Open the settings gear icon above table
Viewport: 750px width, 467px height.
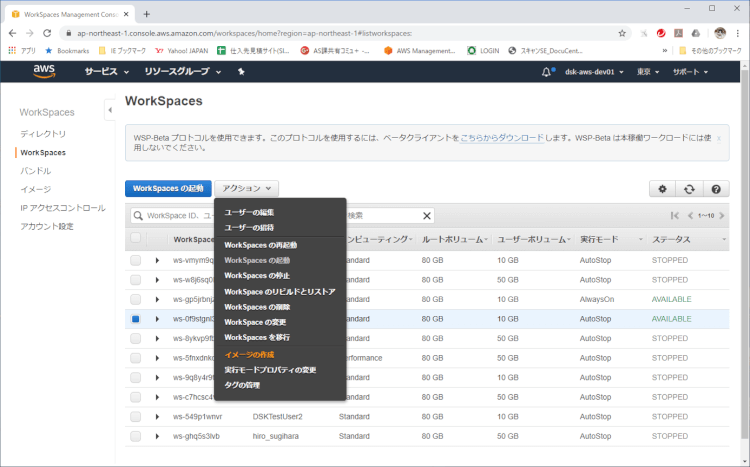[x=661, y=188]
